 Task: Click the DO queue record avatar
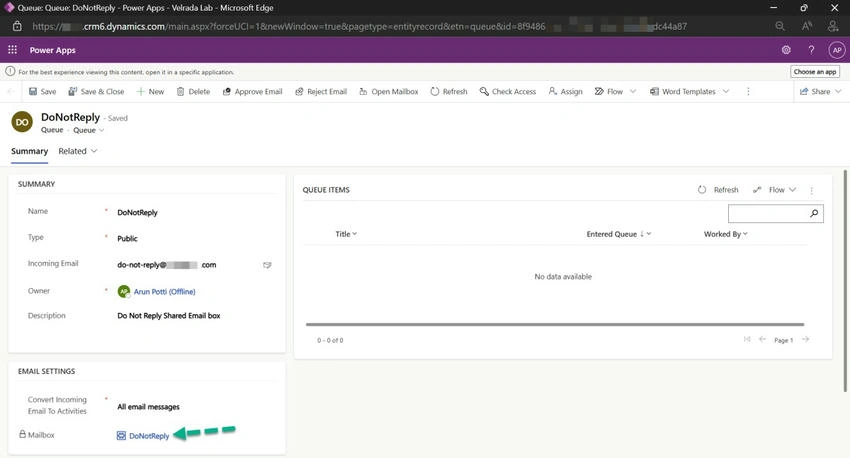pyautogui.click(x=22, y=122)
